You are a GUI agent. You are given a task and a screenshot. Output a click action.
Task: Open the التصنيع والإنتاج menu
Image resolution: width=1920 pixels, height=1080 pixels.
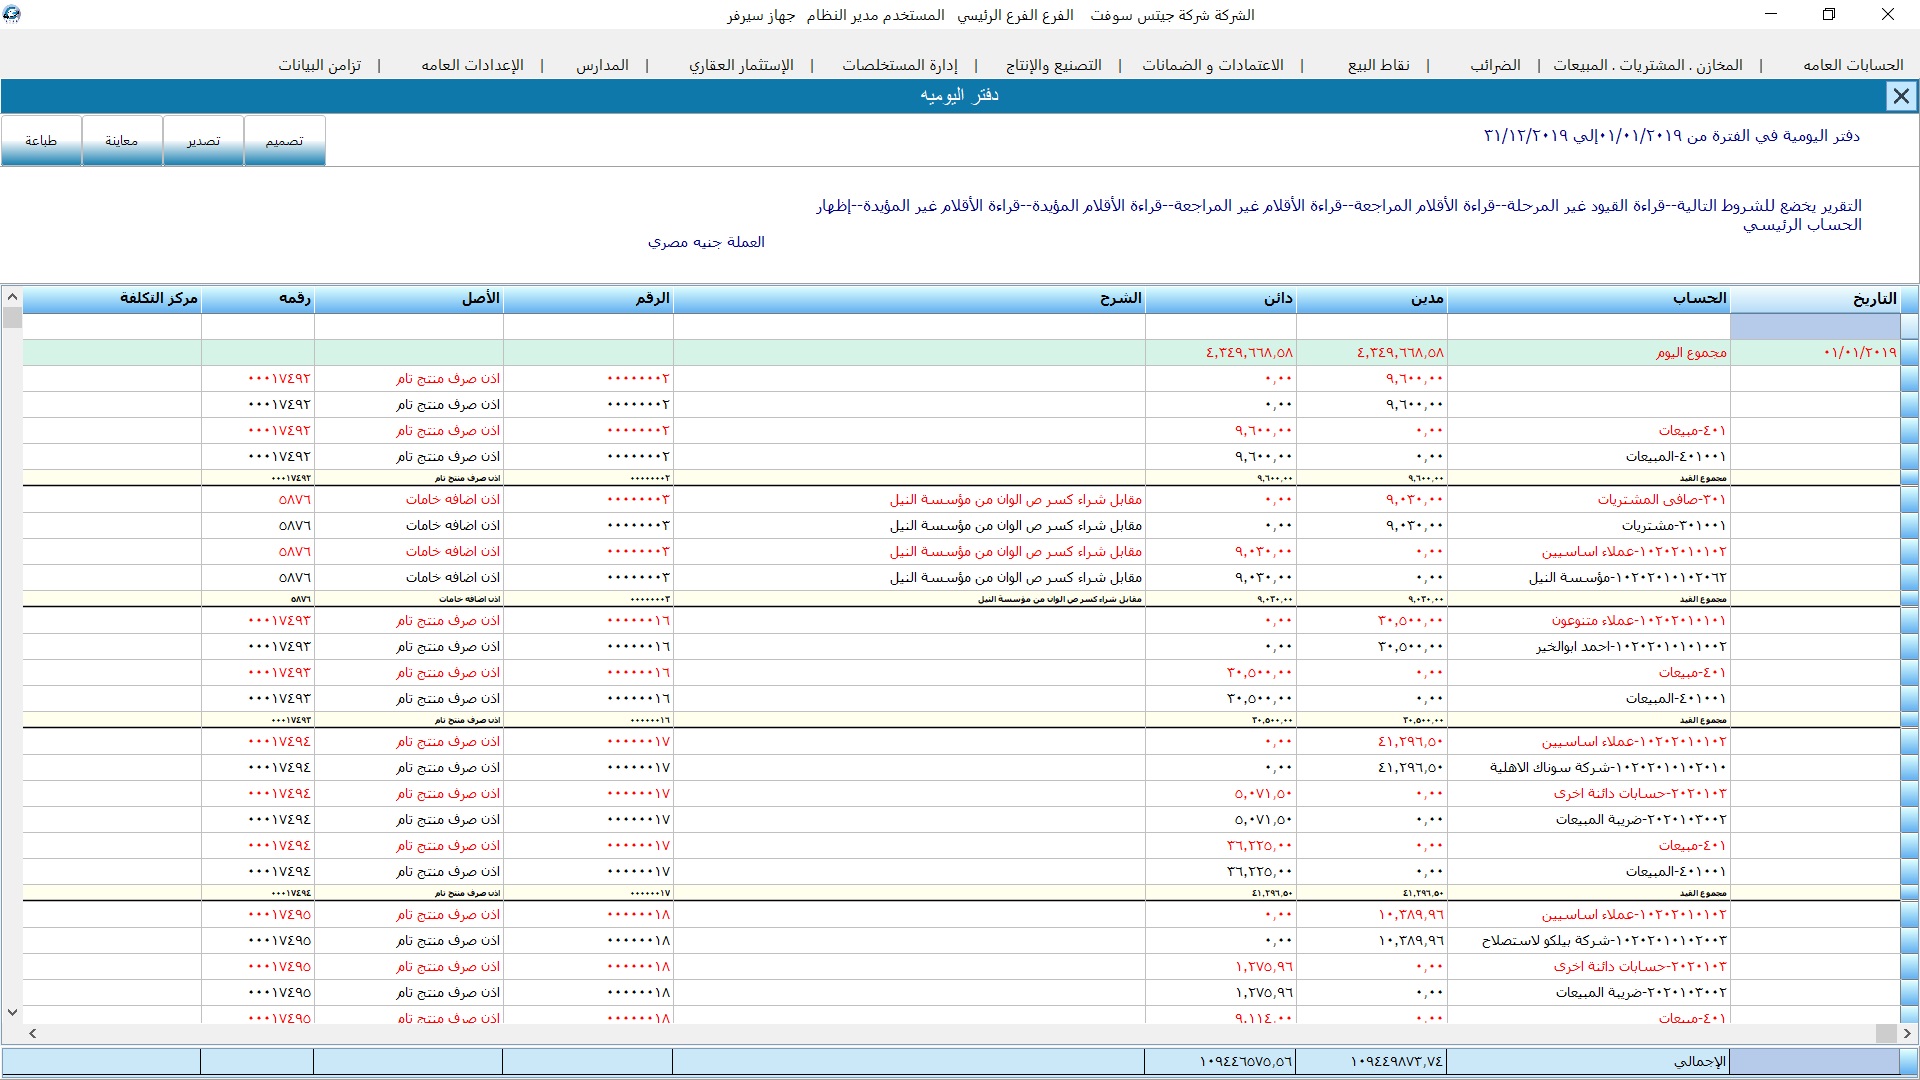tap(1053, 65)
